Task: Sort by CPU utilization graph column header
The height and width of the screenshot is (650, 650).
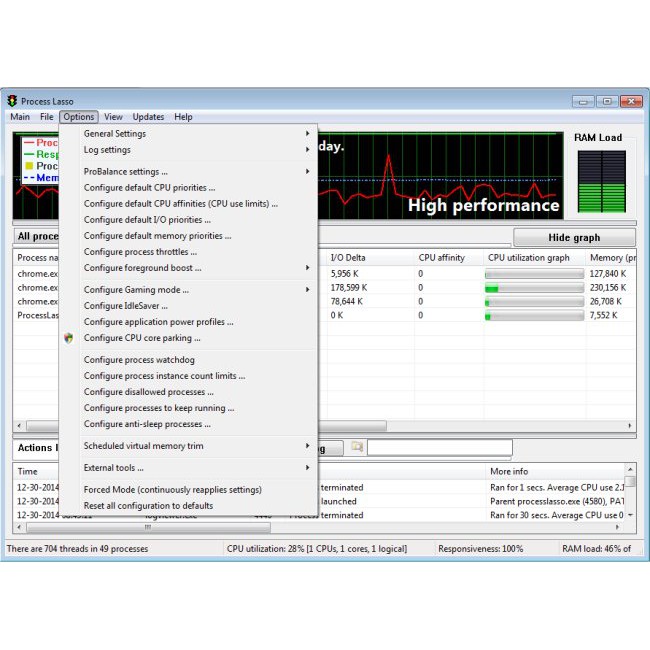Action: pos(535,258)
